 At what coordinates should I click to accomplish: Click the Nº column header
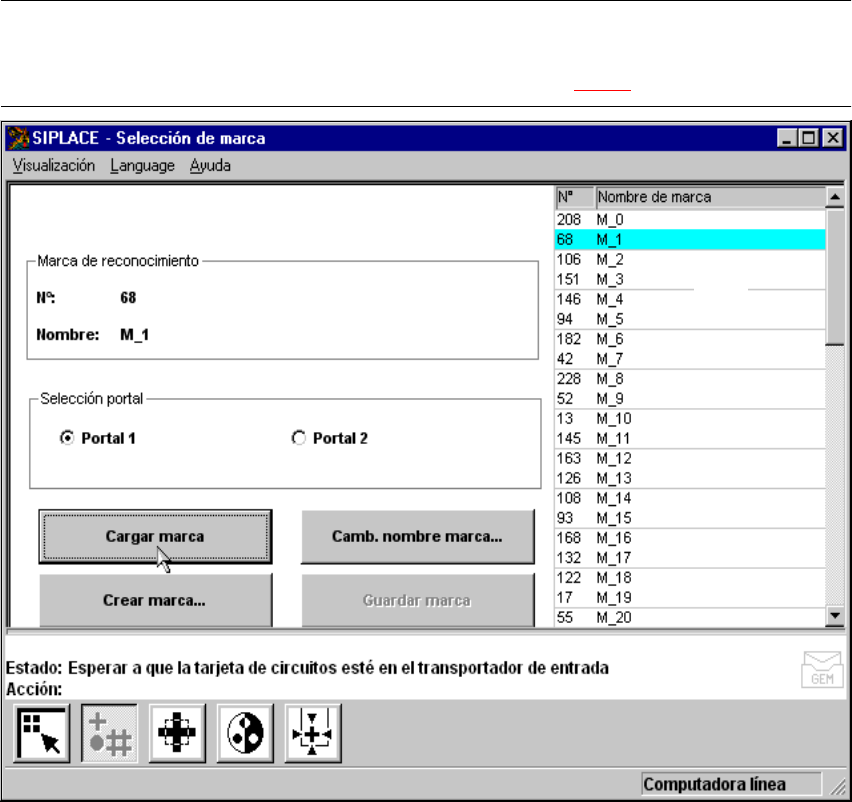pos(575,197)
